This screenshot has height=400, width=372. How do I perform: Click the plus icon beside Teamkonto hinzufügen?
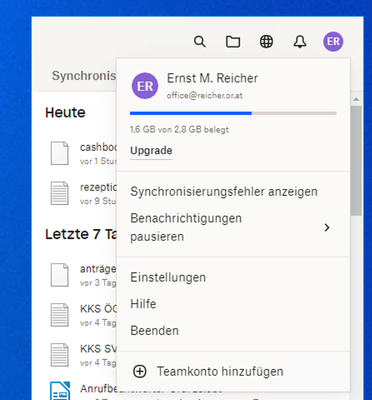140,371
